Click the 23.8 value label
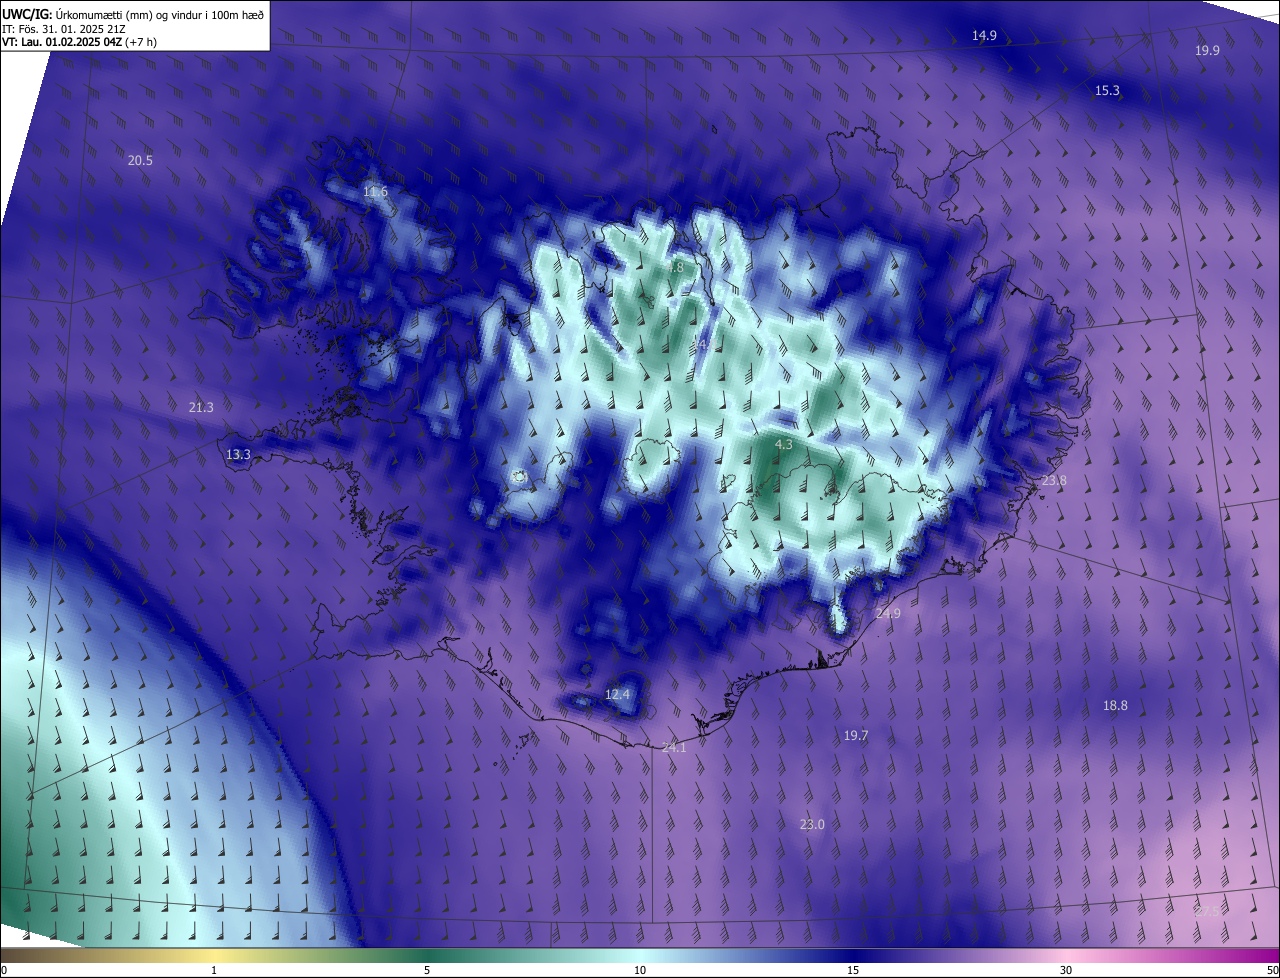 tap(1054, 481)
